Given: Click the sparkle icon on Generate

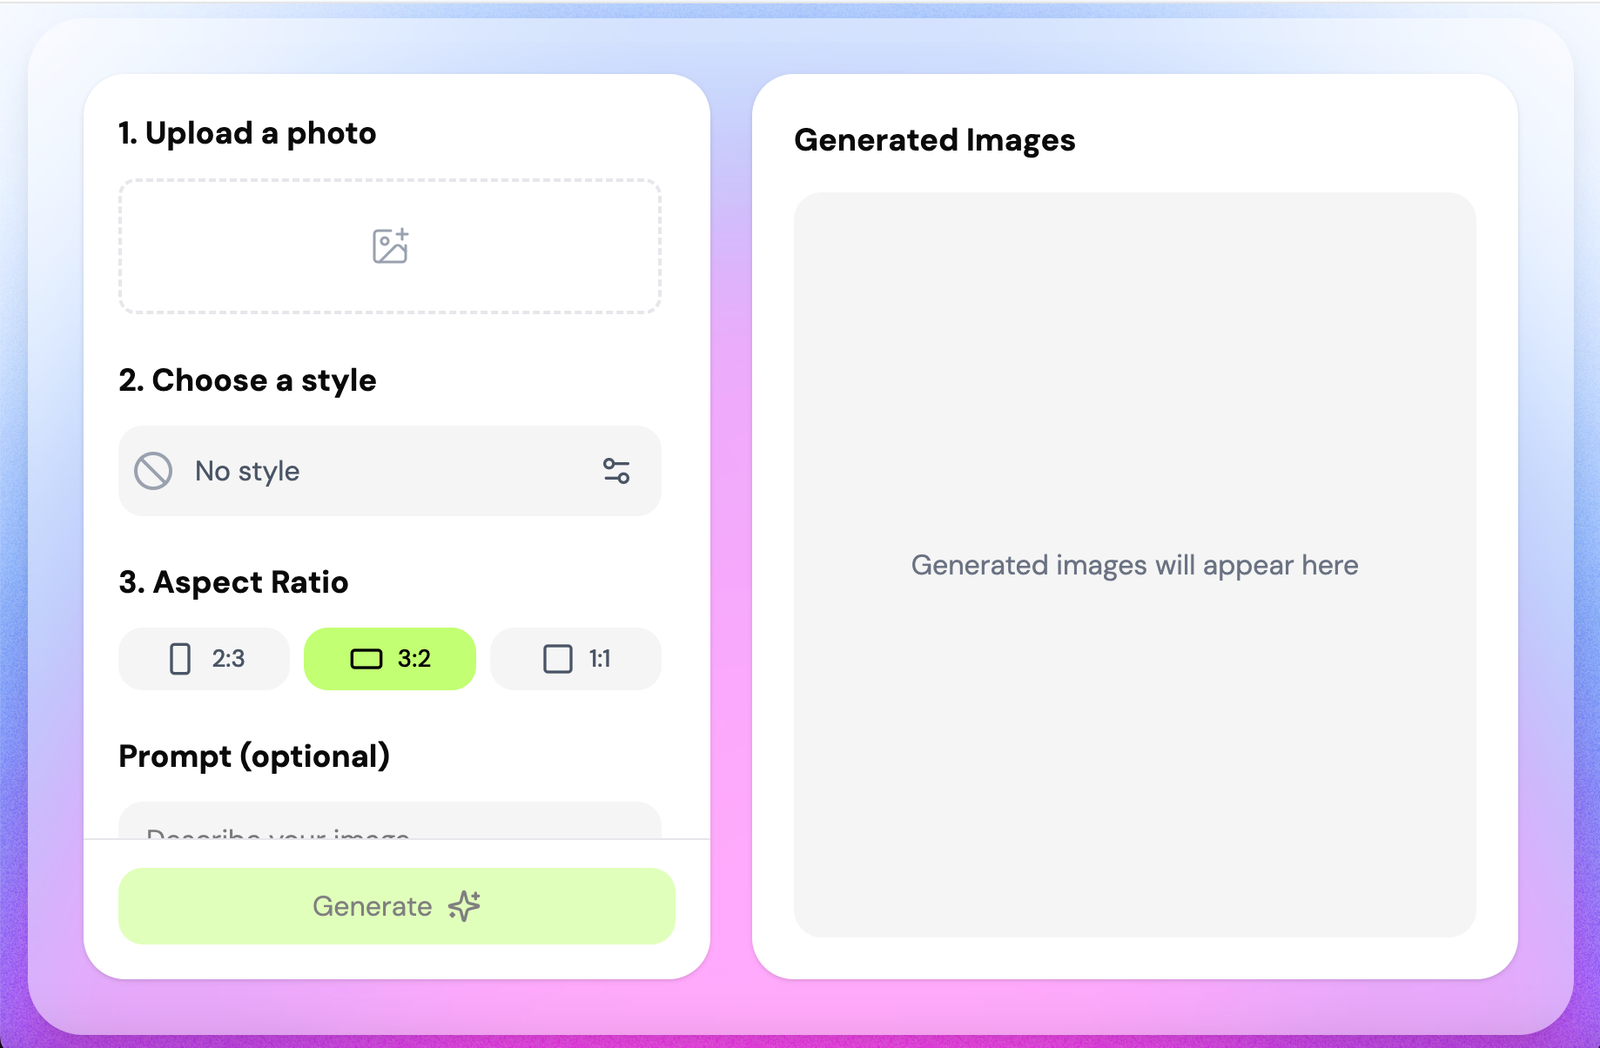Looking at the screenshot, I should [464, 906].
